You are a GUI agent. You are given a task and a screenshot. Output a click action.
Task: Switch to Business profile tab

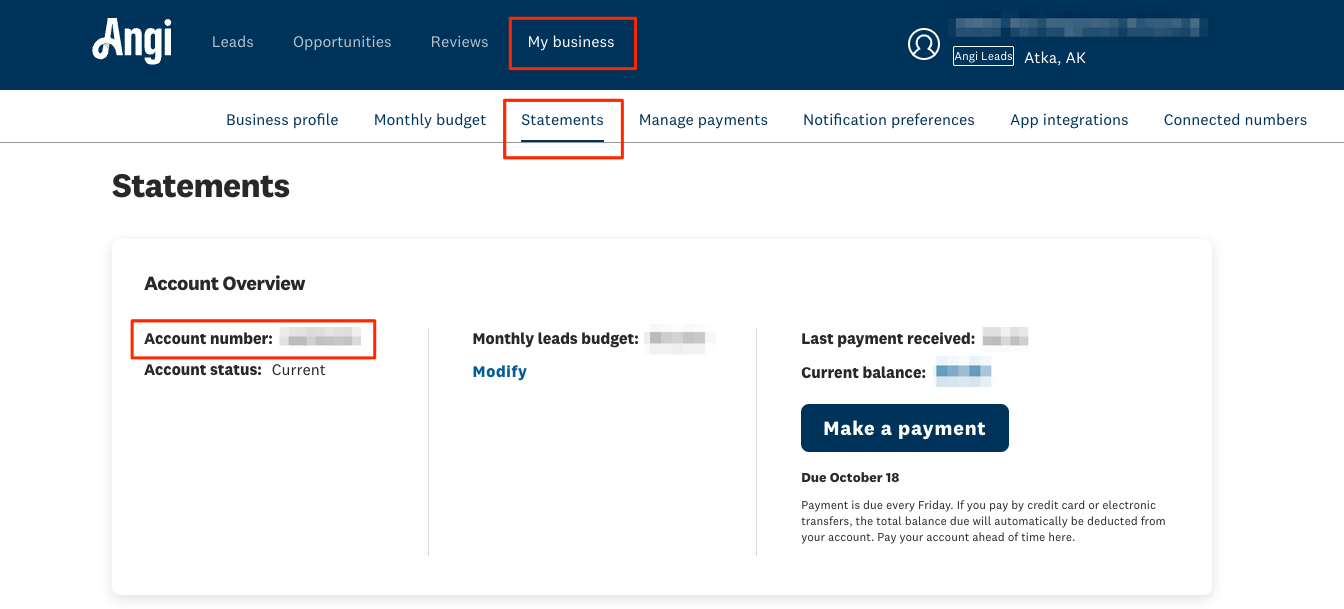pos(282,120)
